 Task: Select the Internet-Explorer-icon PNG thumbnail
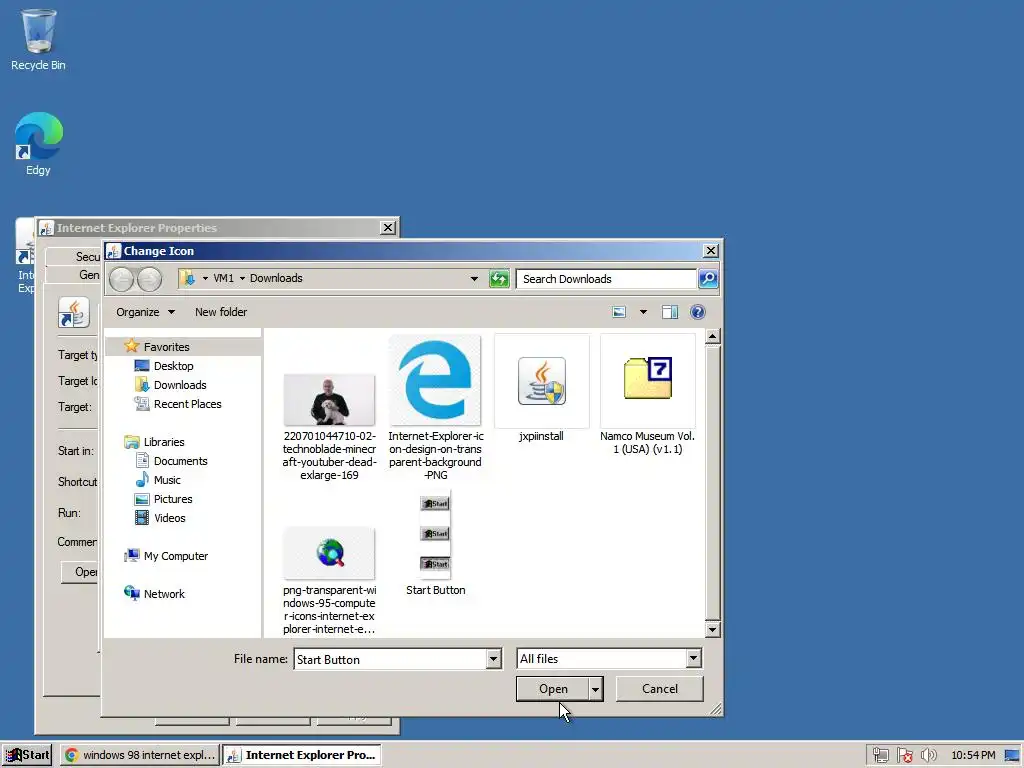(436, 409)
